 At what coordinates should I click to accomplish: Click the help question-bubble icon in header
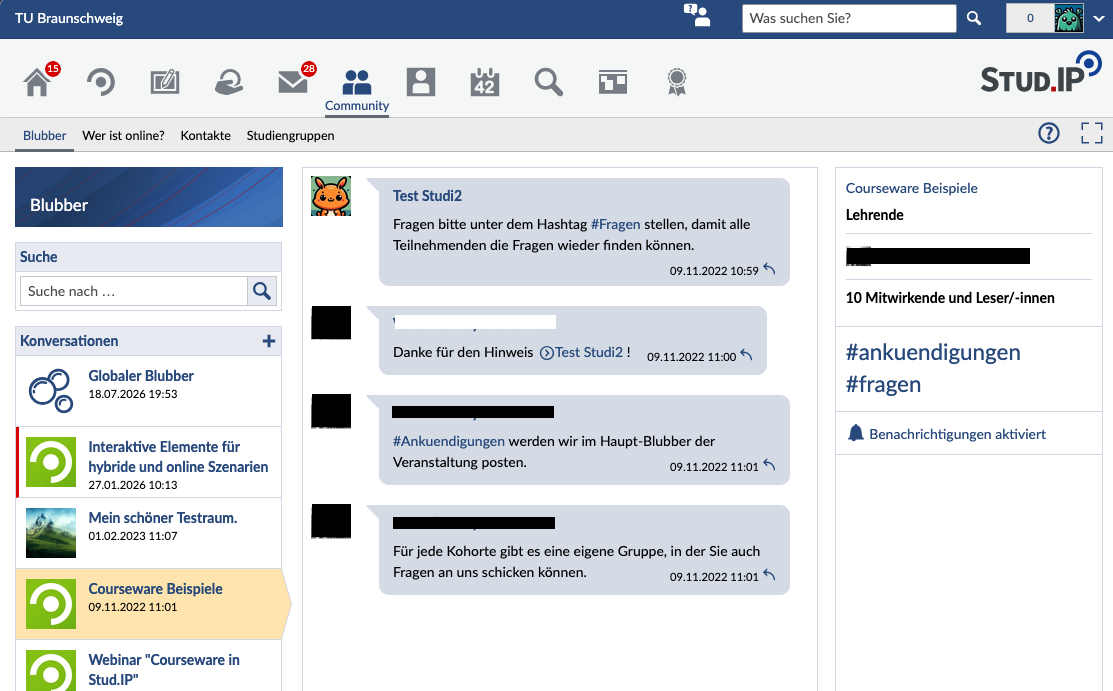(696, 16)
